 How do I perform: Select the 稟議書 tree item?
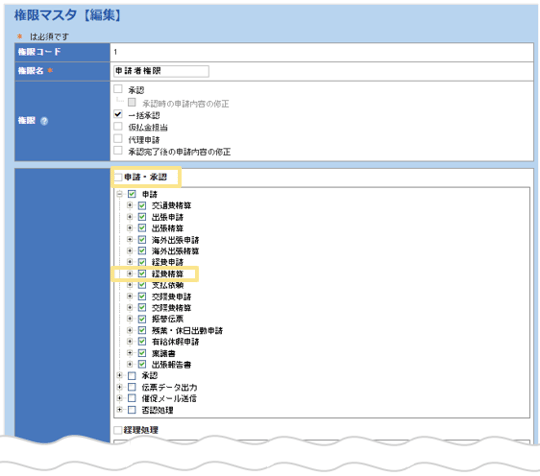pos(164,353)
